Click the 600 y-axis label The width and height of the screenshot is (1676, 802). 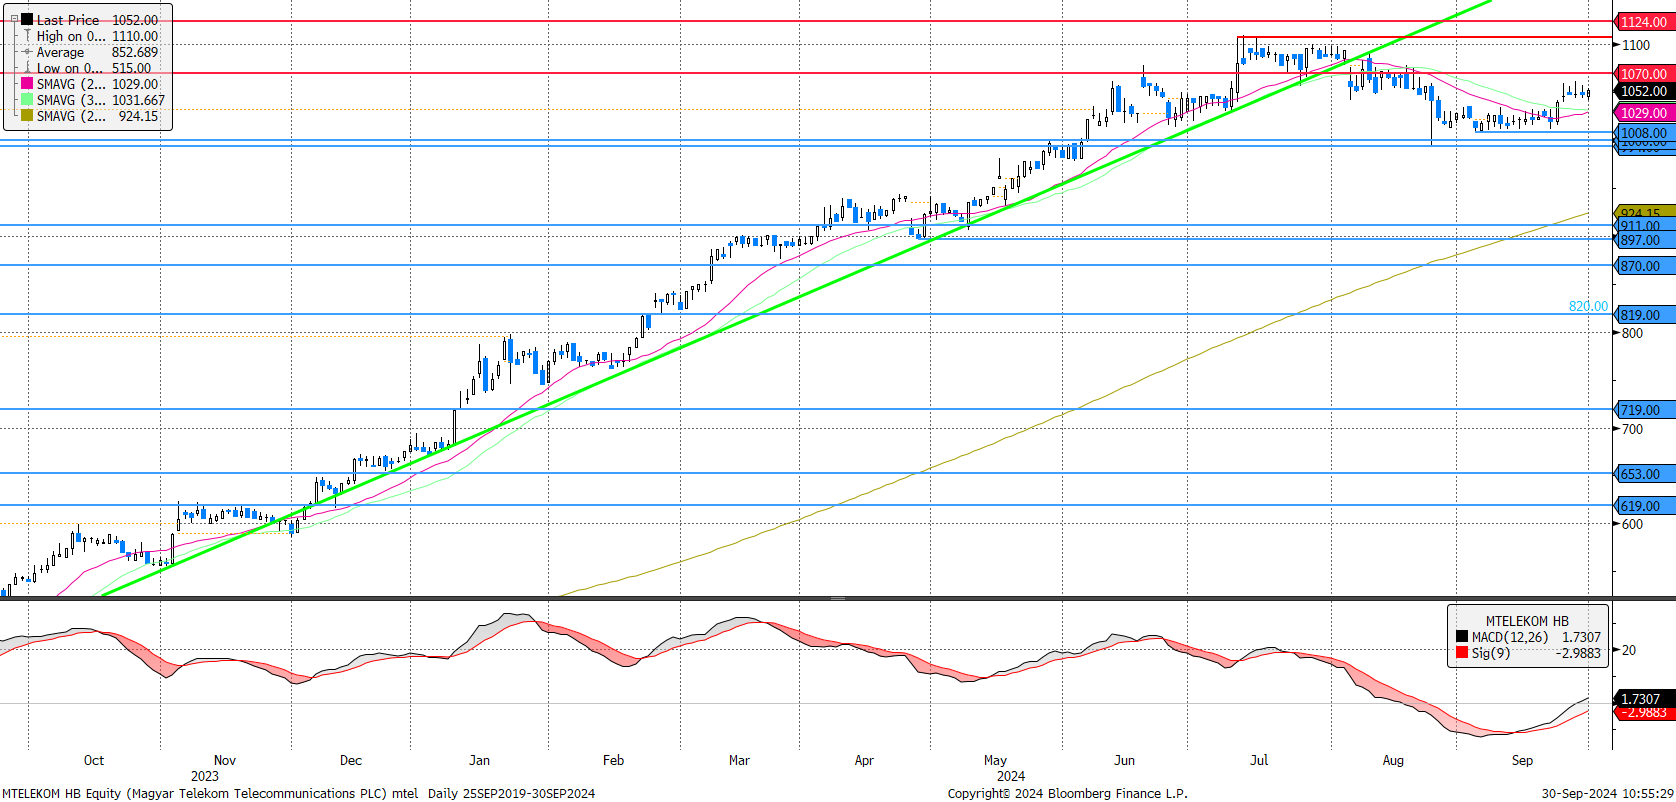tap(1632, 524)
